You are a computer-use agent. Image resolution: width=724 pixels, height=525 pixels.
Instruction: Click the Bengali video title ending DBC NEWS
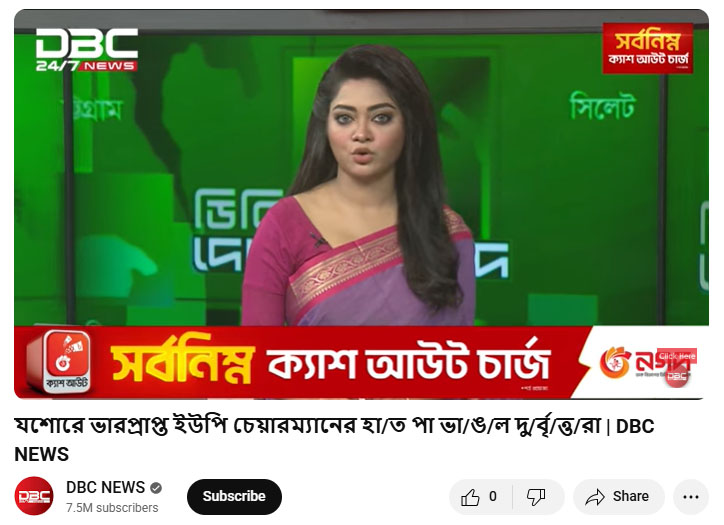(x=334, y=440)
